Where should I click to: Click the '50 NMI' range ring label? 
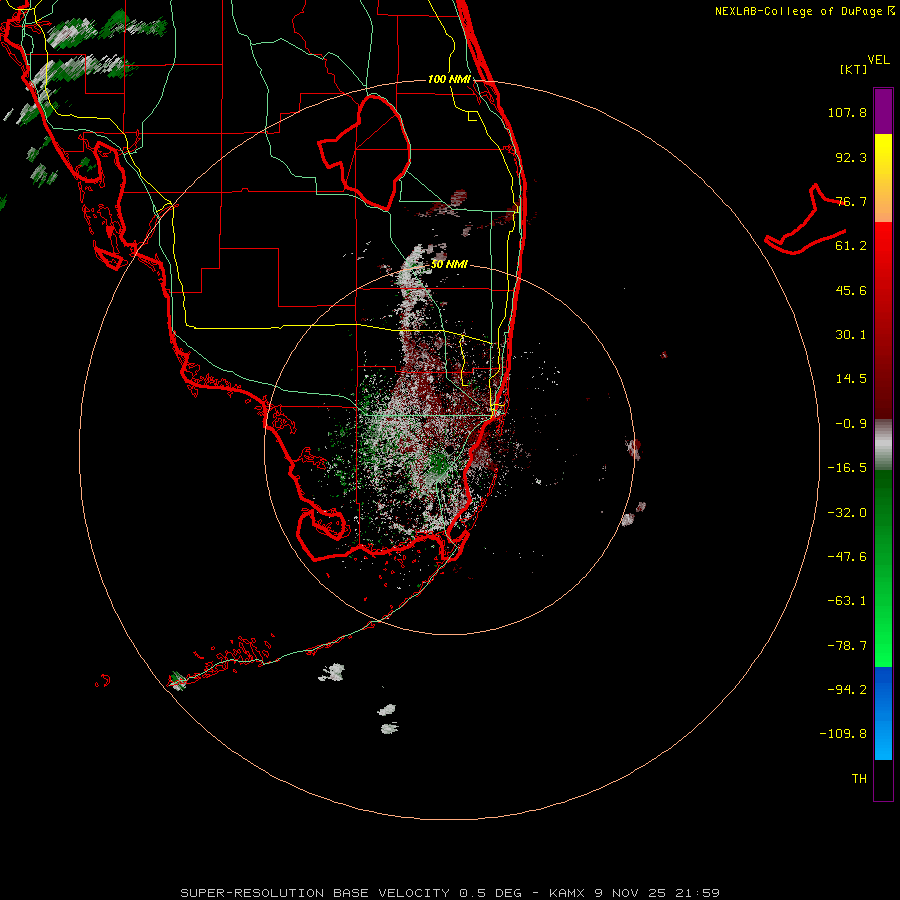(449, 264)
